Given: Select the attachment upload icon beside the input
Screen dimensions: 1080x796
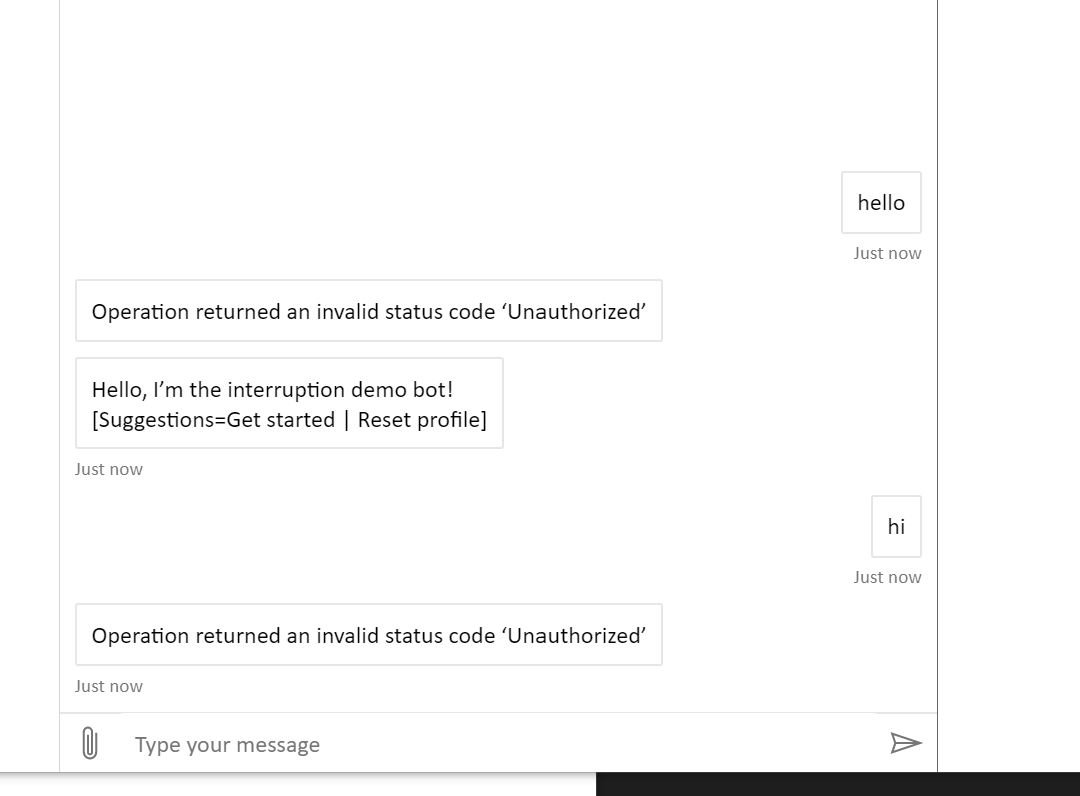Looking at the screenshot, I should (x=91, y=743).
